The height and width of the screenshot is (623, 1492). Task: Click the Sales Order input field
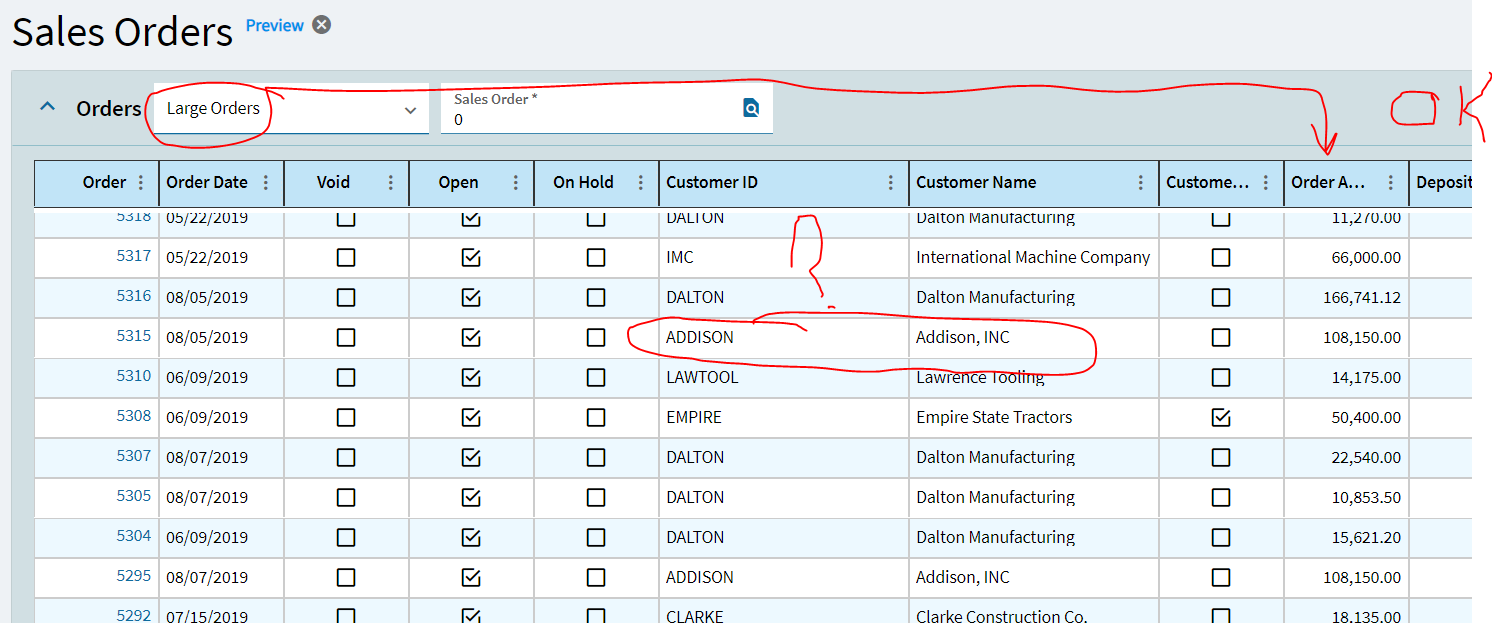coord(590,119)
